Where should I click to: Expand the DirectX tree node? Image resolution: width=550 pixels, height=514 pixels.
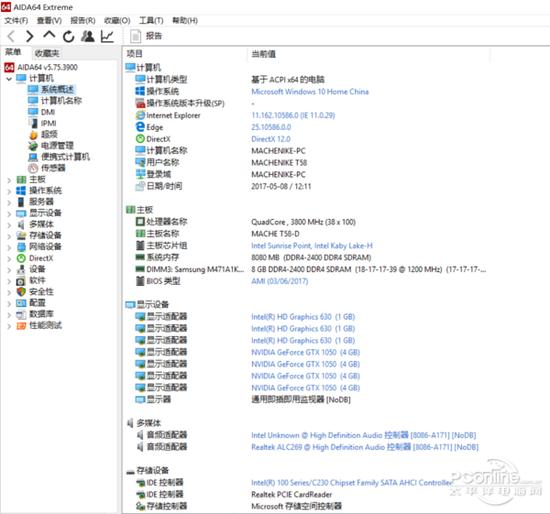coord(9,259)
